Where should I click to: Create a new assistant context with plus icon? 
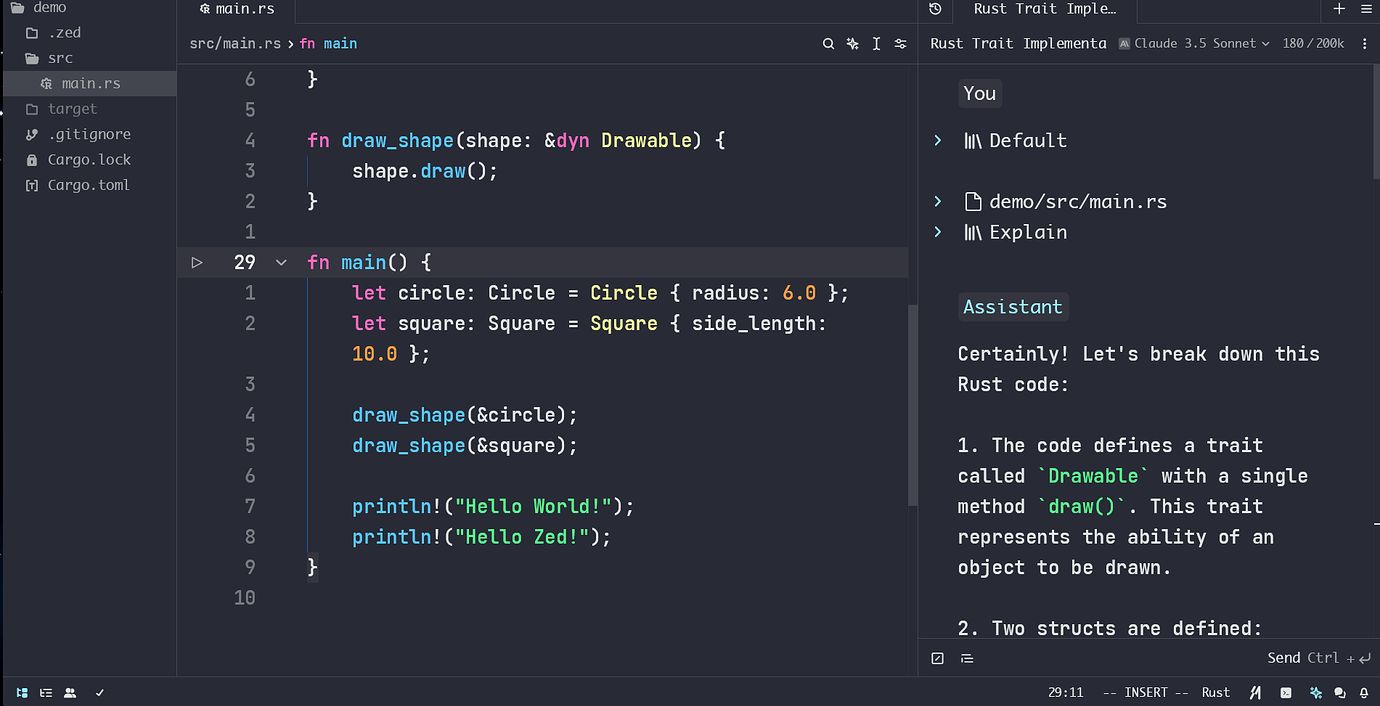point(1339,9)
